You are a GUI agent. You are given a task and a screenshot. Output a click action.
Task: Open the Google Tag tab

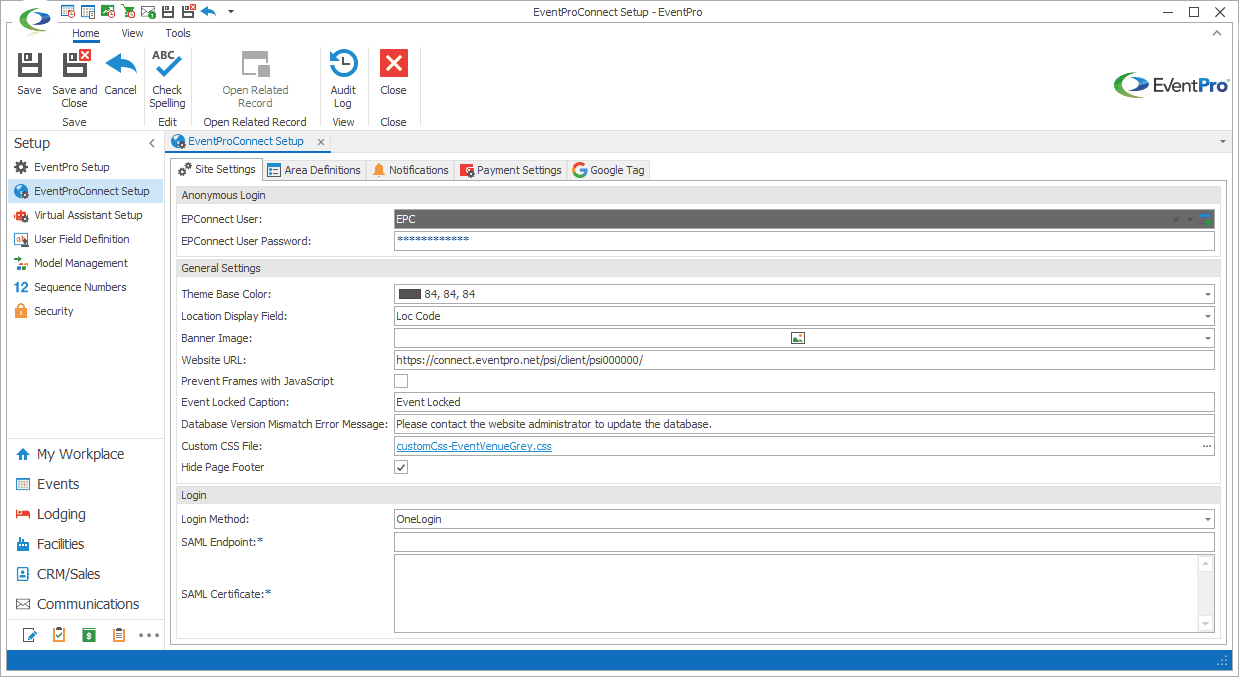[x=608, y=170]
